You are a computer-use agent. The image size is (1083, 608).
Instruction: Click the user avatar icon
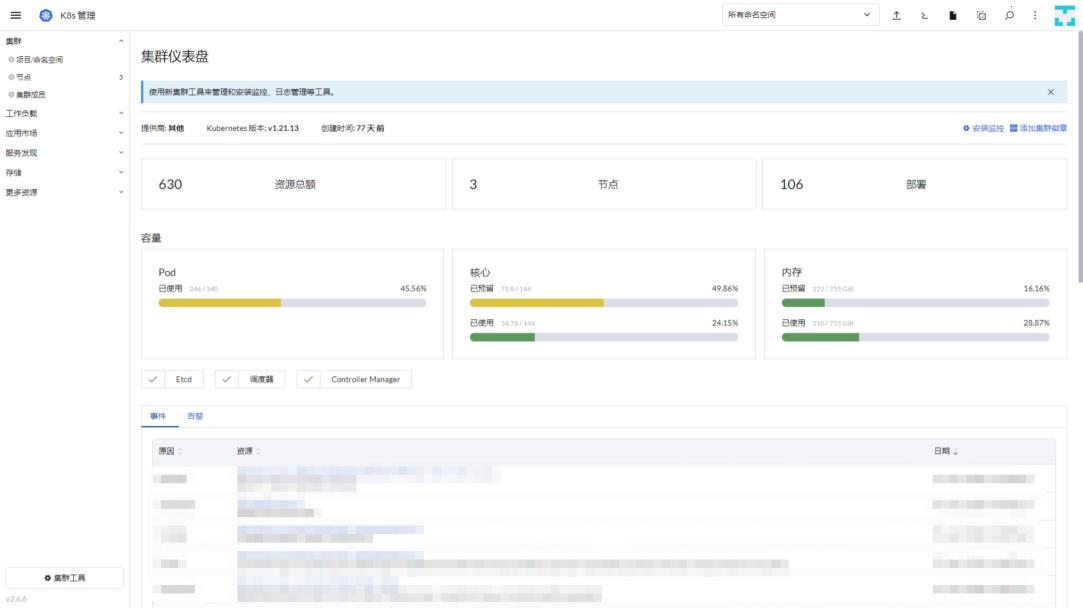click(1064, 15)
